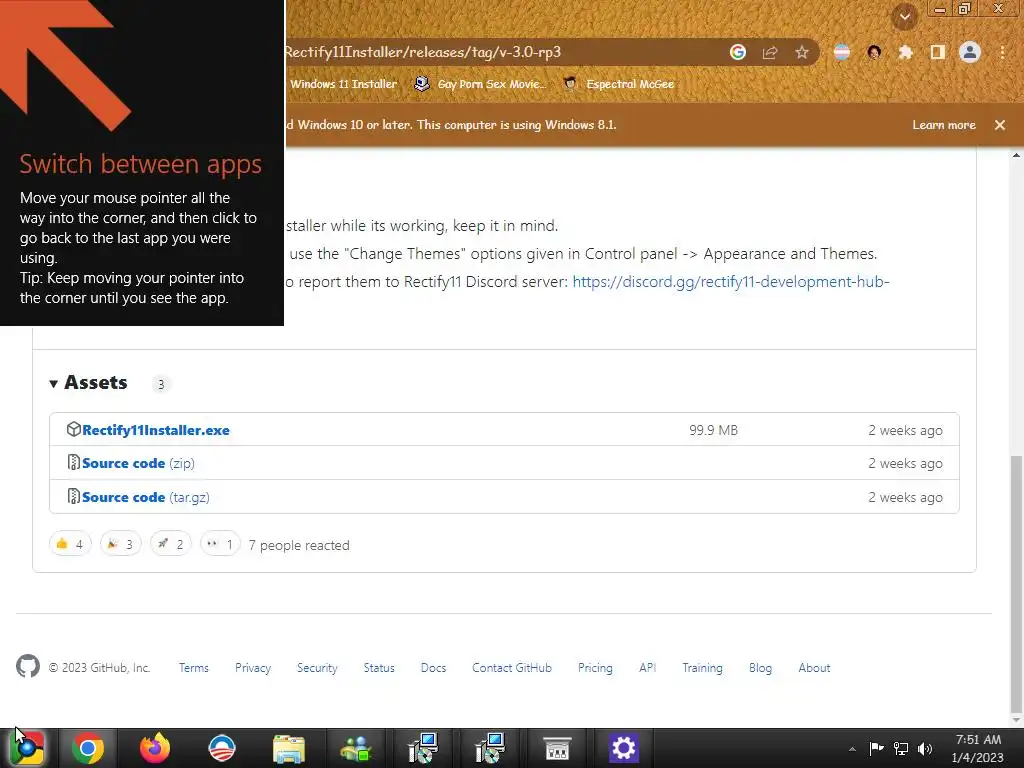This screenshot has height=768, width=1024.
Task: Toggle the rocket reaction
Action: (x=170, y=544)
